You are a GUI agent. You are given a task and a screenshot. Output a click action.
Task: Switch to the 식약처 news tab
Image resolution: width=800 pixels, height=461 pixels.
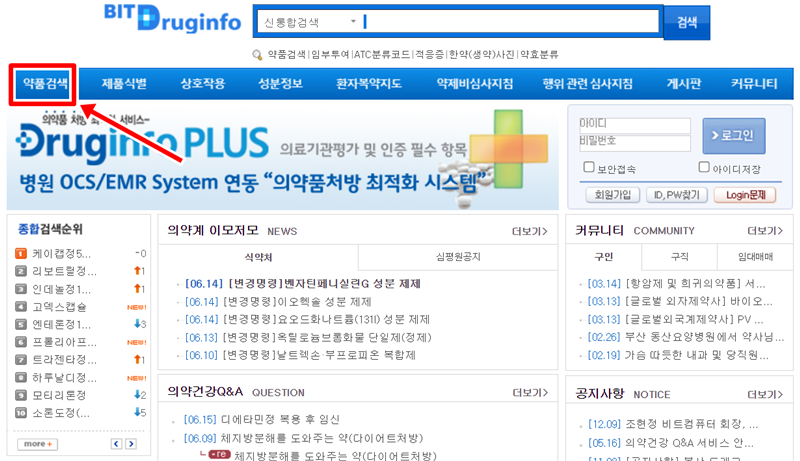pyautogui.click(x=258, y=258)
